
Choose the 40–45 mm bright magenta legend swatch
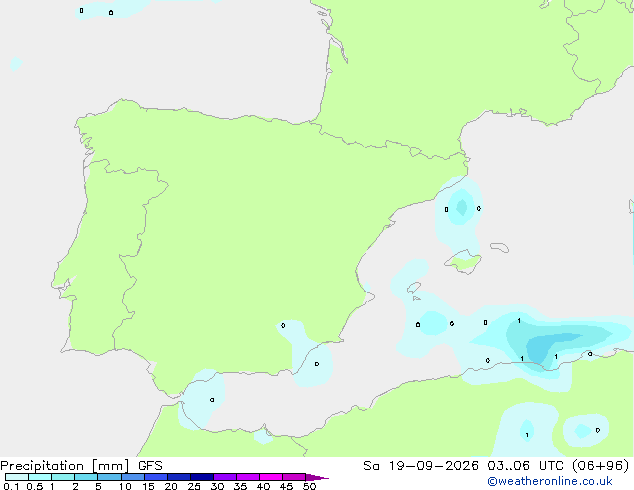271,477
